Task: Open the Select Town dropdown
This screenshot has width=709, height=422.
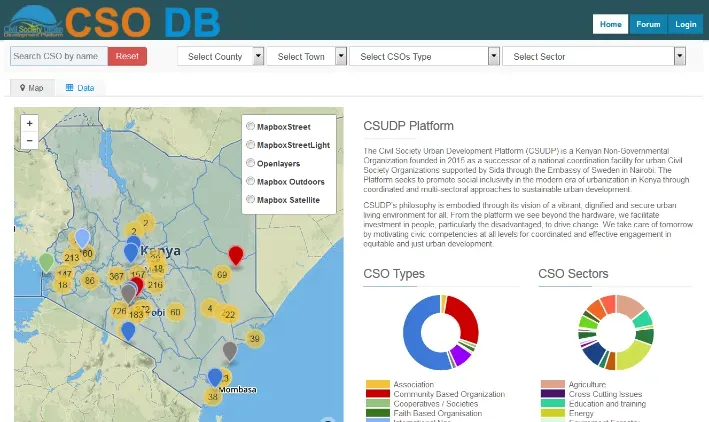Action: coord(307,57)
